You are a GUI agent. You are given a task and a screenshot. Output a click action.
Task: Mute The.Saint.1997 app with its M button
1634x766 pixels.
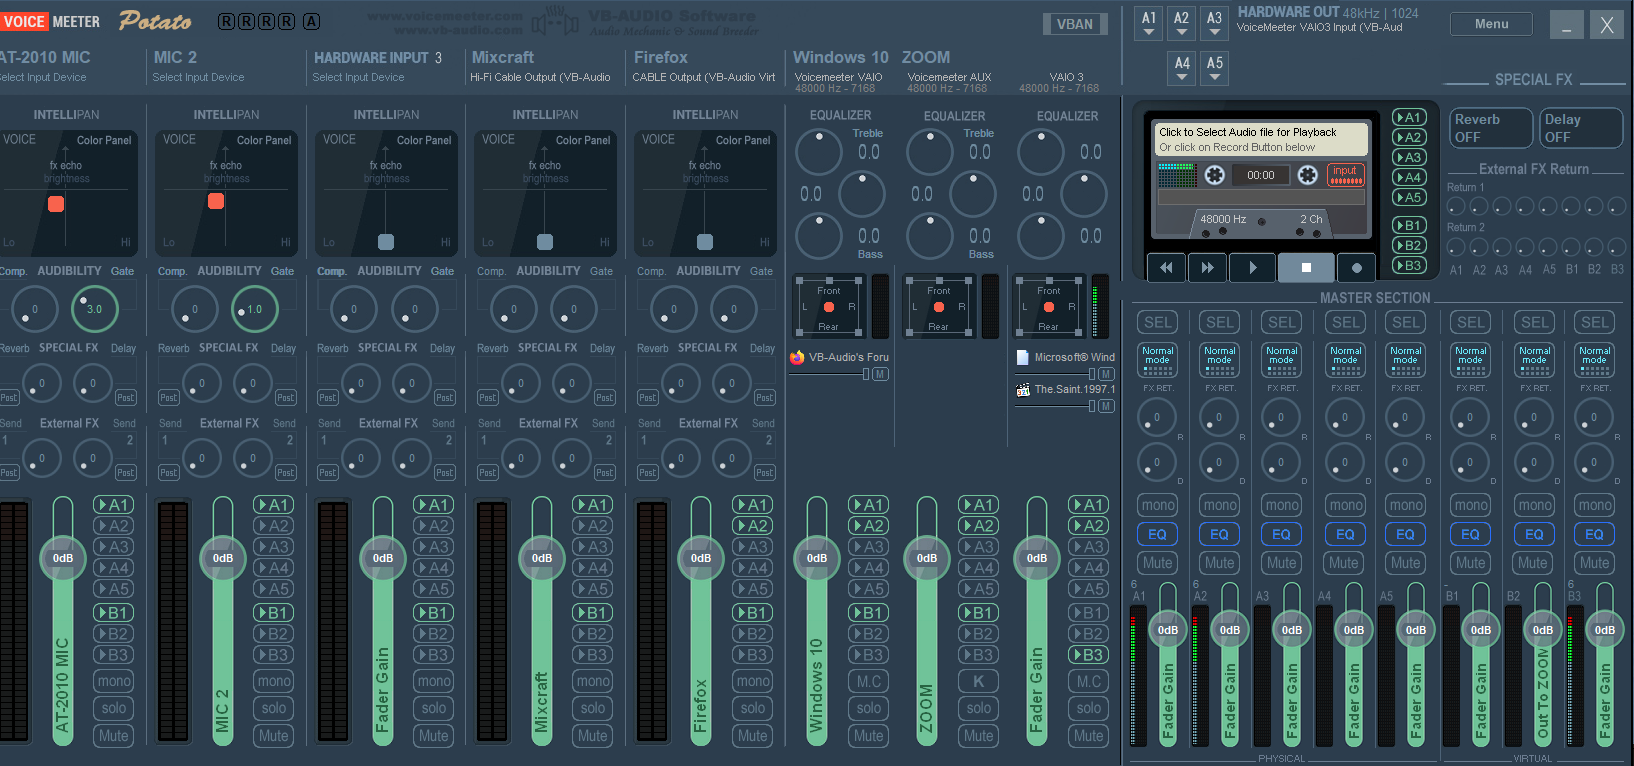coord(1106,406)
